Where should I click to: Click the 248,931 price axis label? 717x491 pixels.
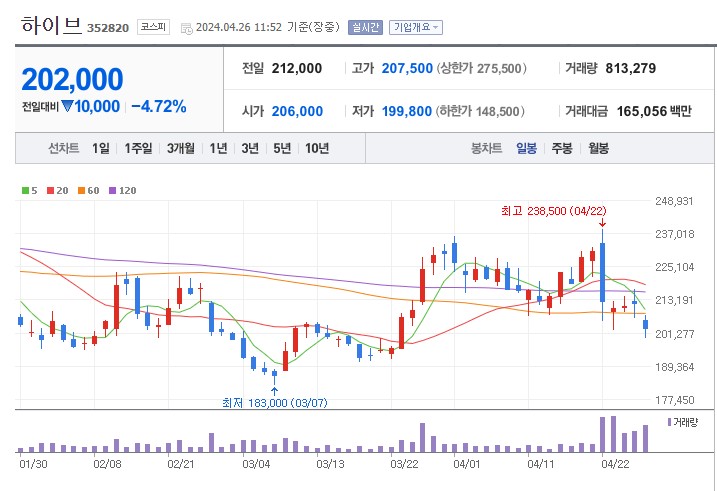[x=674, y=201]
